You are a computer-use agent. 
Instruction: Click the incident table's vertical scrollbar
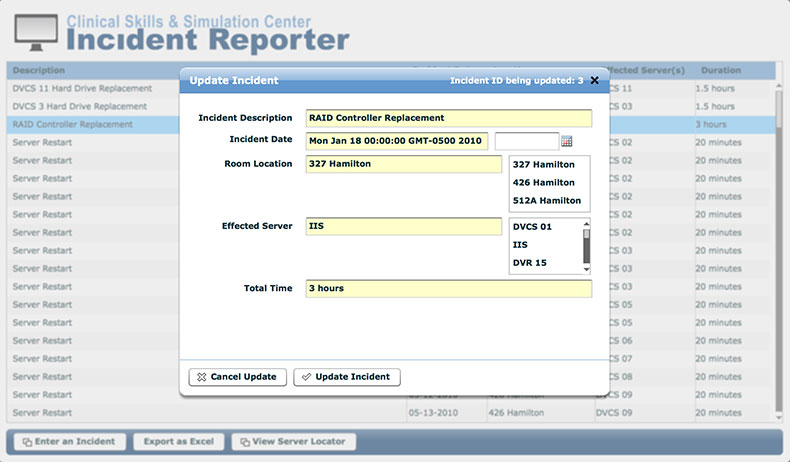[x=779, y=252]
